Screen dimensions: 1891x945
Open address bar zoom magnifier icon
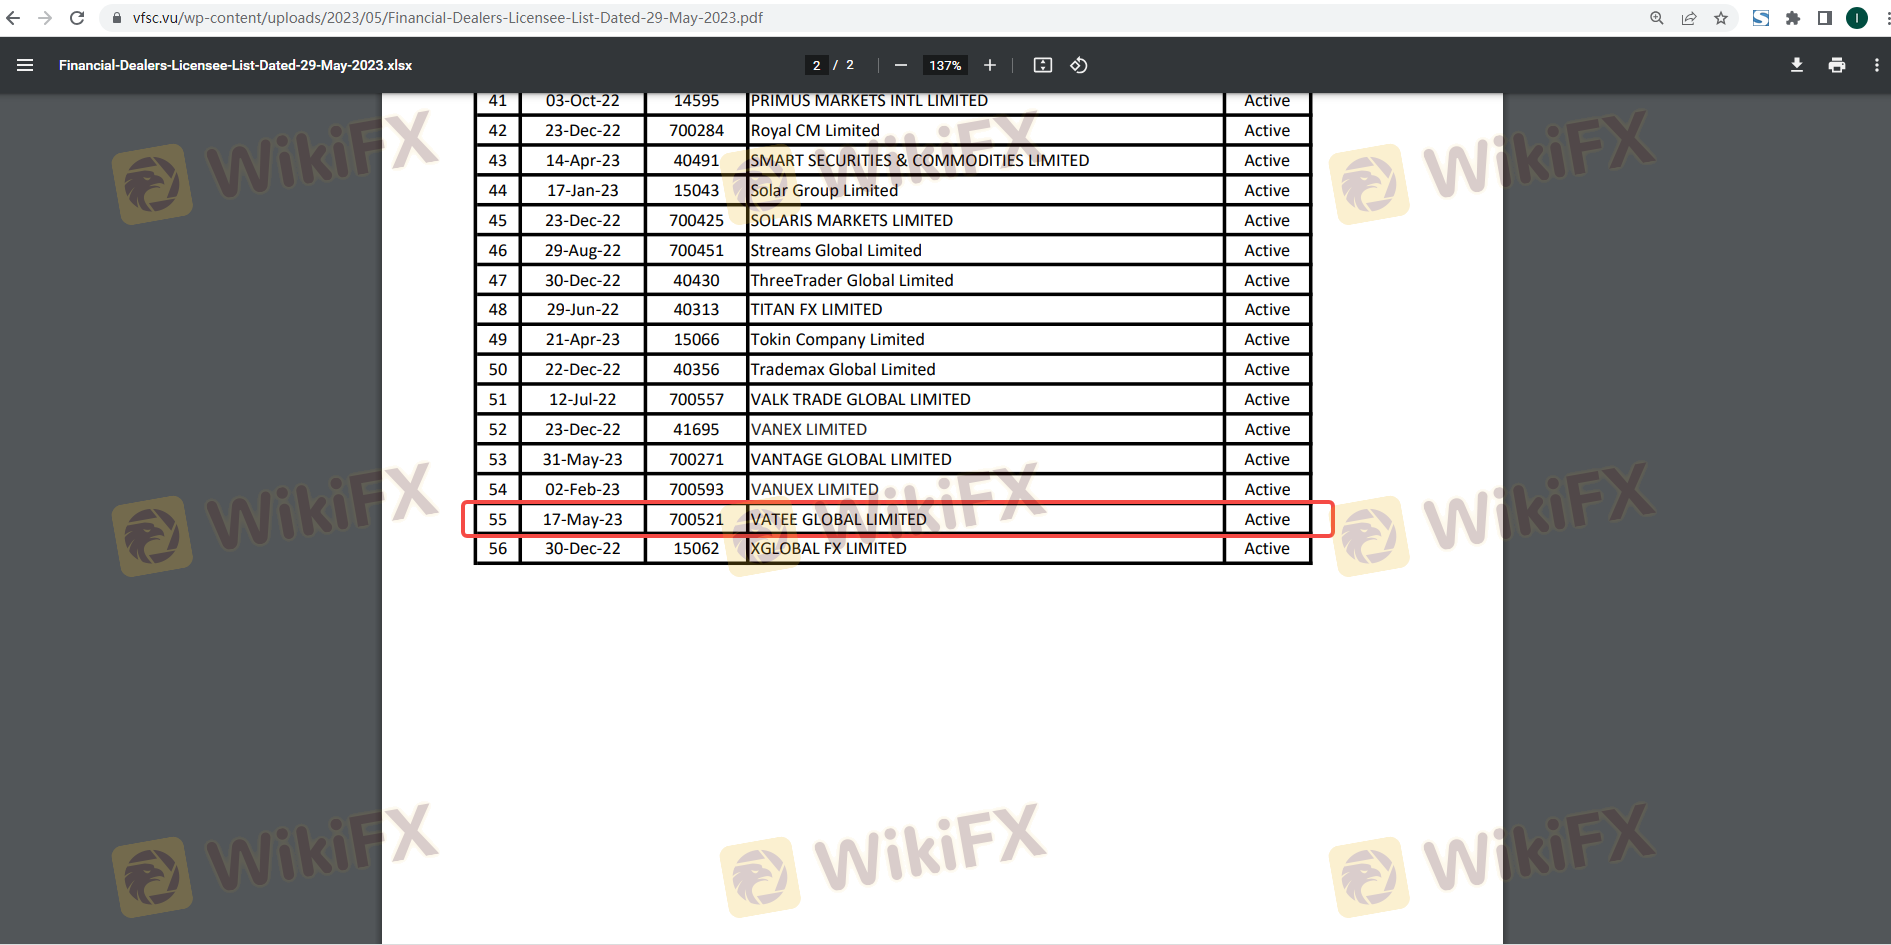click(x=1657, y=18)
